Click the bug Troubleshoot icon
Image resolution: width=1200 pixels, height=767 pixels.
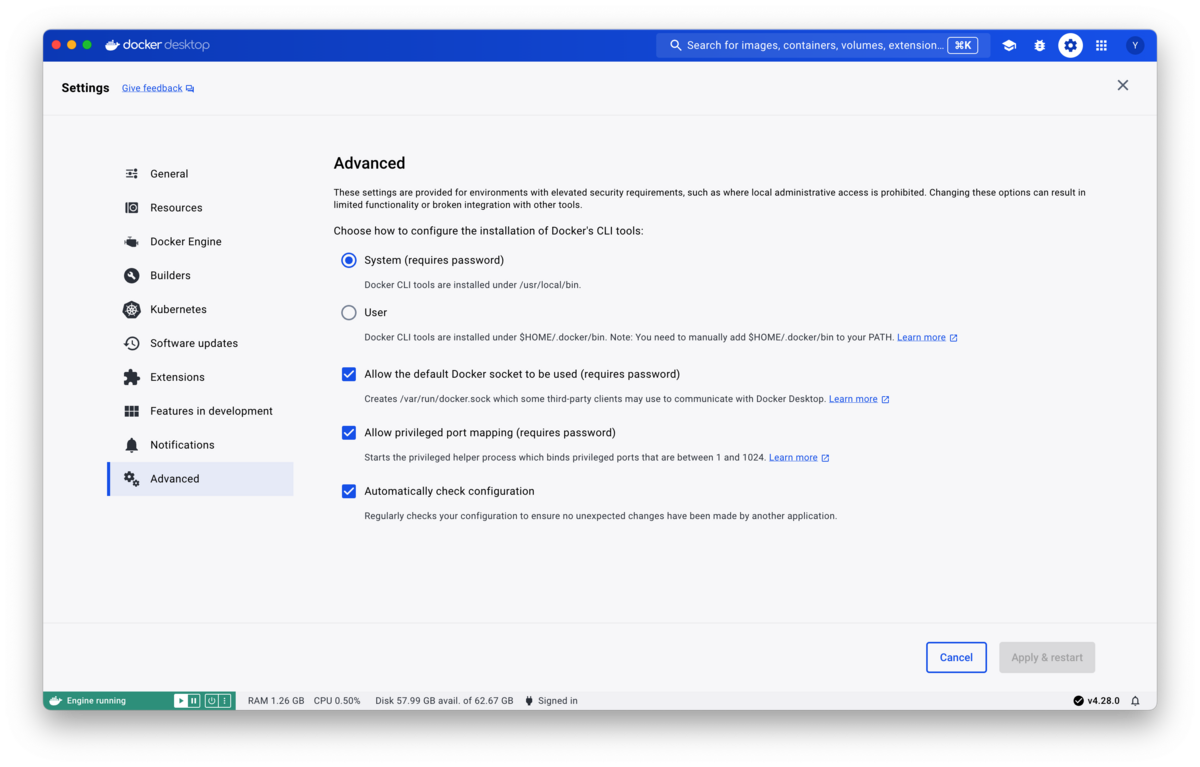(x=1040, y=45)
